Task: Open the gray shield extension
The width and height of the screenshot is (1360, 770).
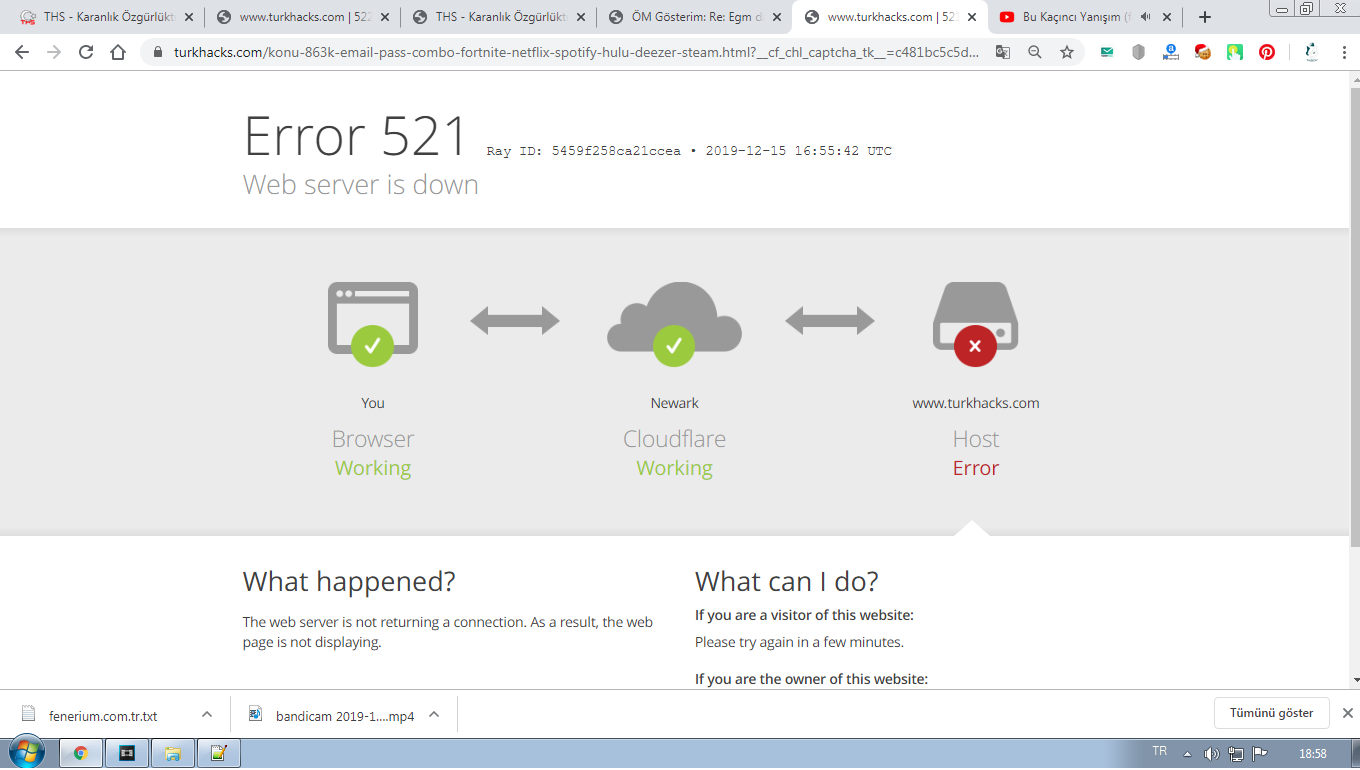Action: point(1138,52)
